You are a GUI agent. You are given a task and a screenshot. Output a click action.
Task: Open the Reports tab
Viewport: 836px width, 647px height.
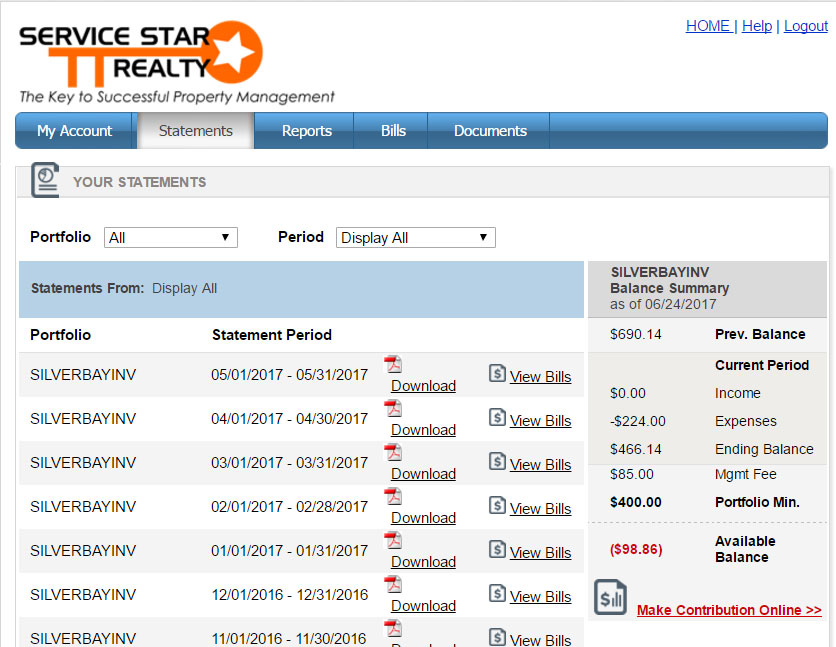[306, 131]
